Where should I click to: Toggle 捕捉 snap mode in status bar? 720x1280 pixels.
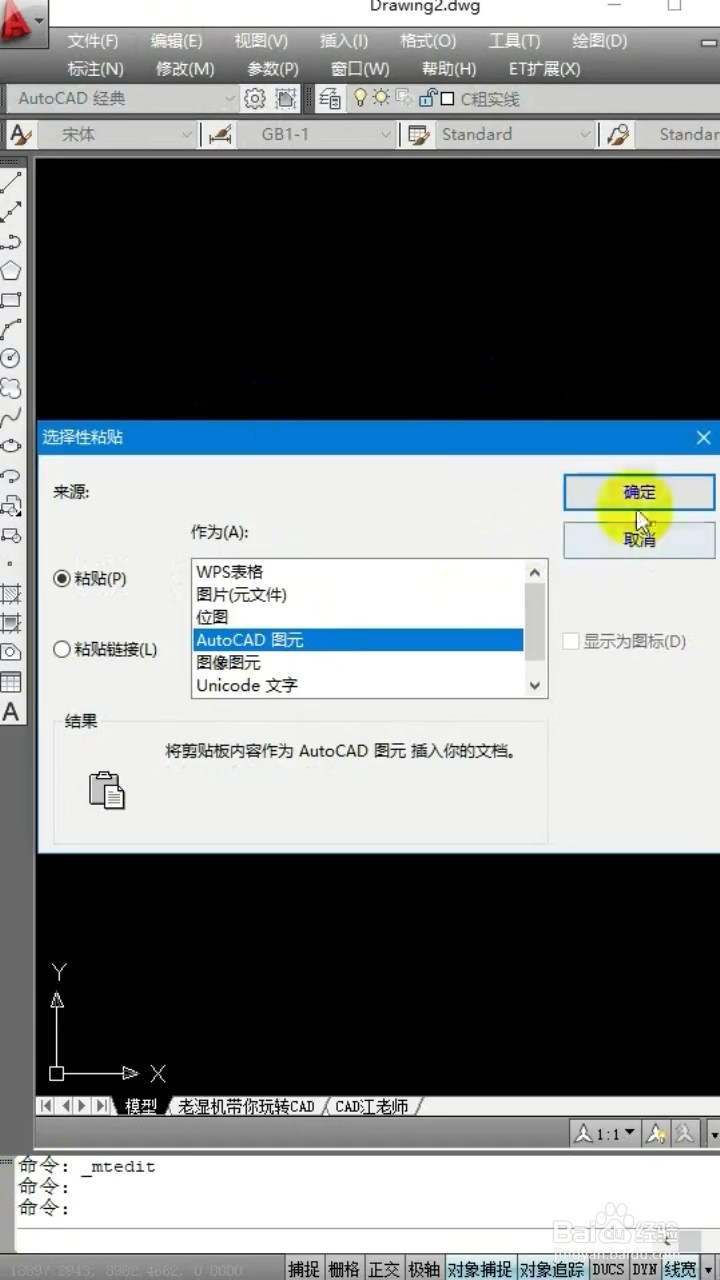[x=305, y=1268]
